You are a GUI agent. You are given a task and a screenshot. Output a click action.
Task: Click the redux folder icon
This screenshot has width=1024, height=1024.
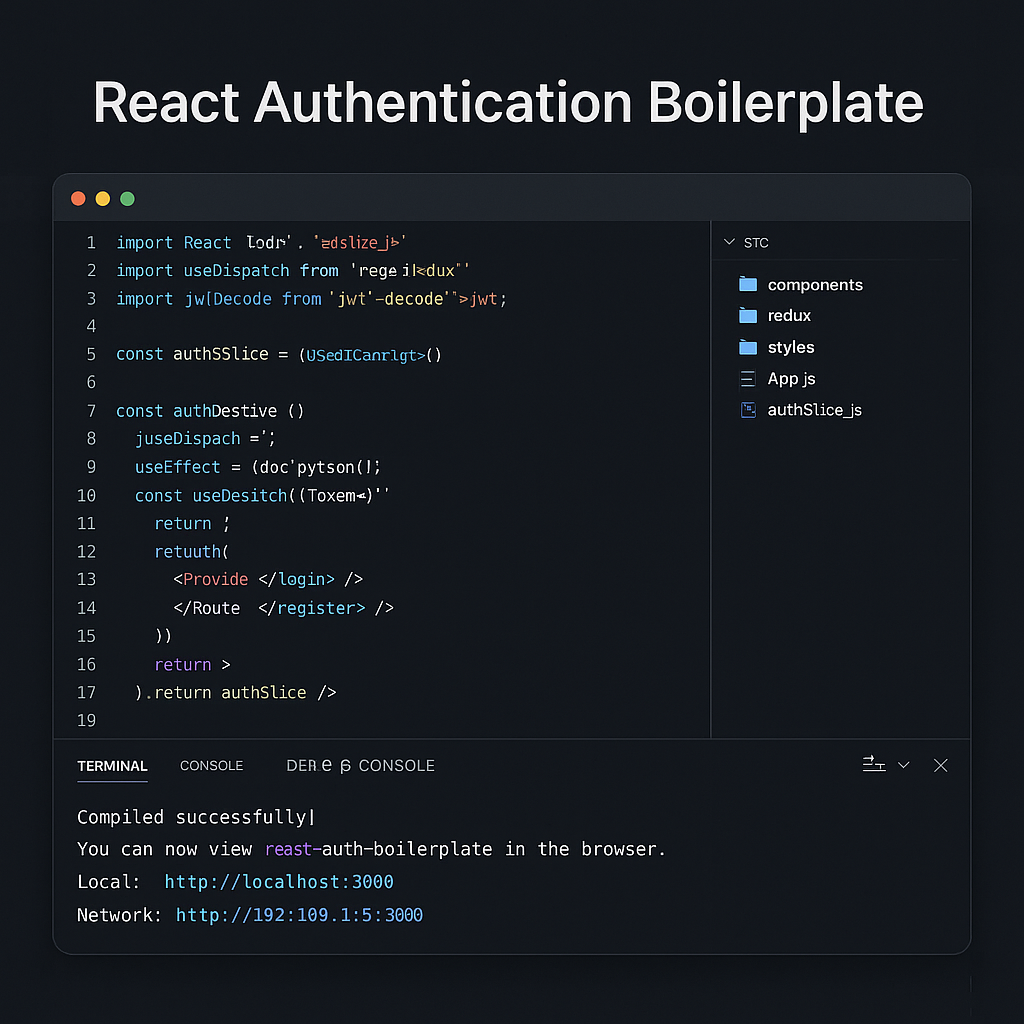tap(749, 315)
